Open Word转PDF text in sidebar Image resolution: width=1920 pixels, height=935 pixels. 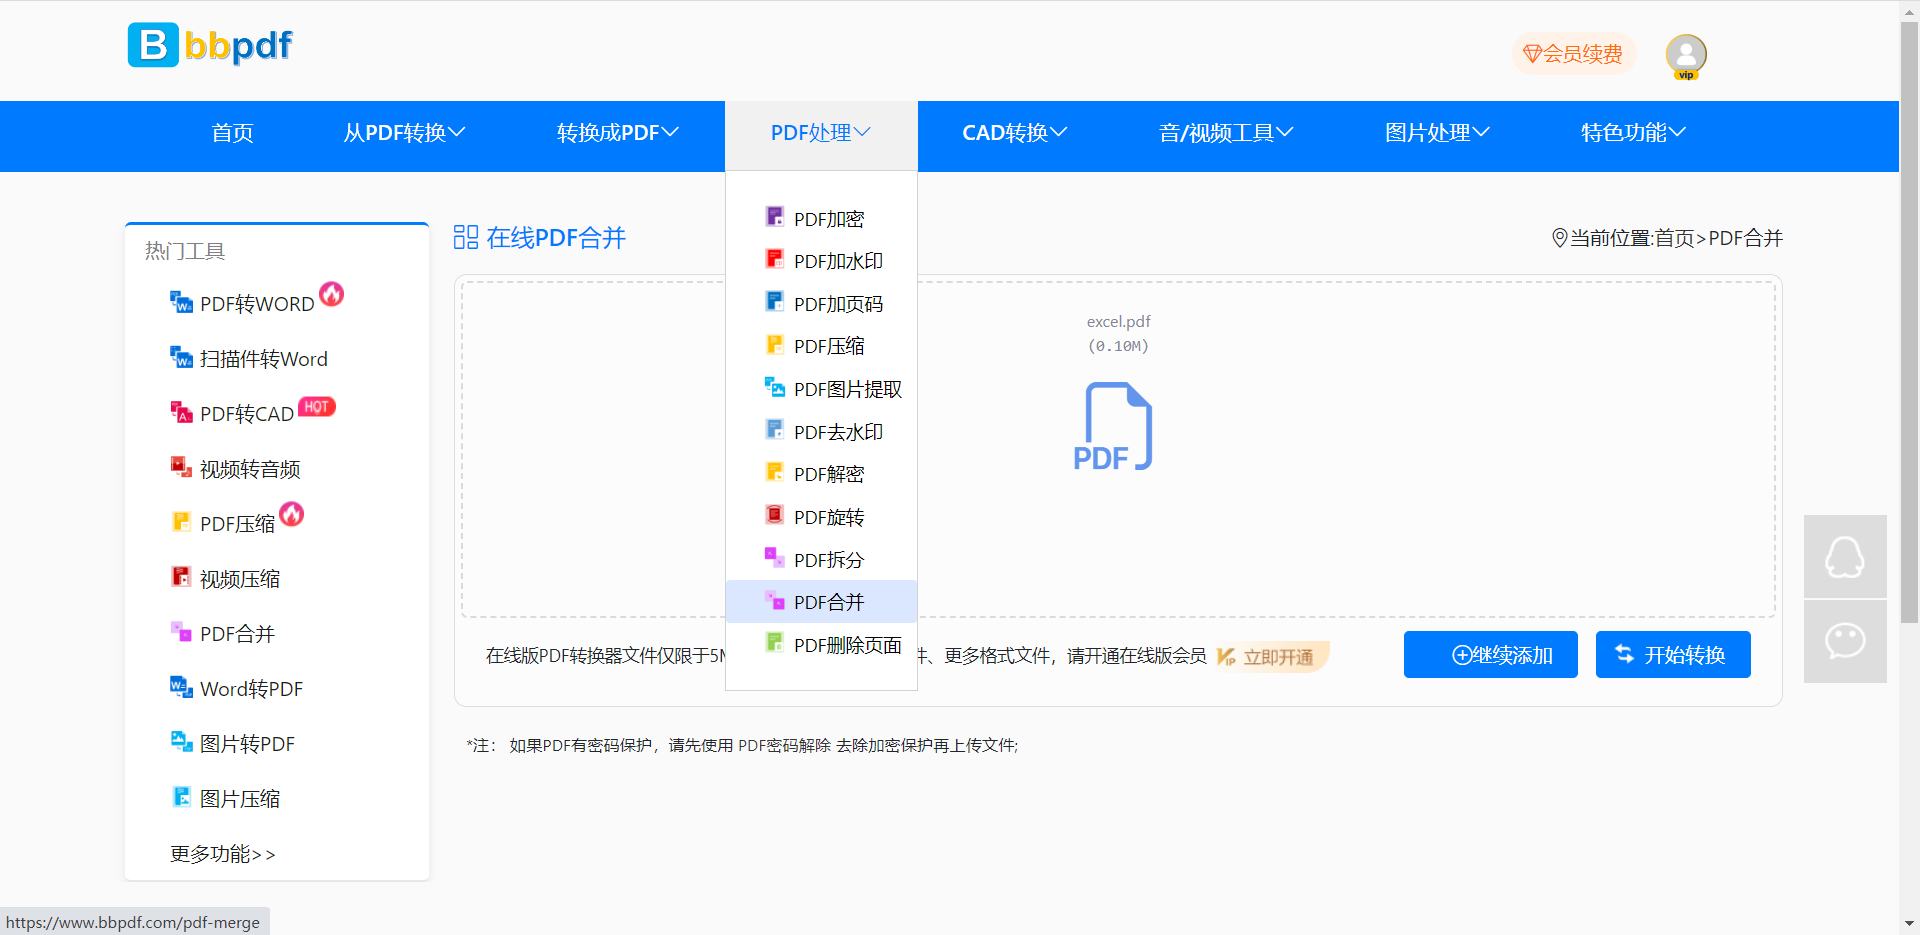pos(251,689)
